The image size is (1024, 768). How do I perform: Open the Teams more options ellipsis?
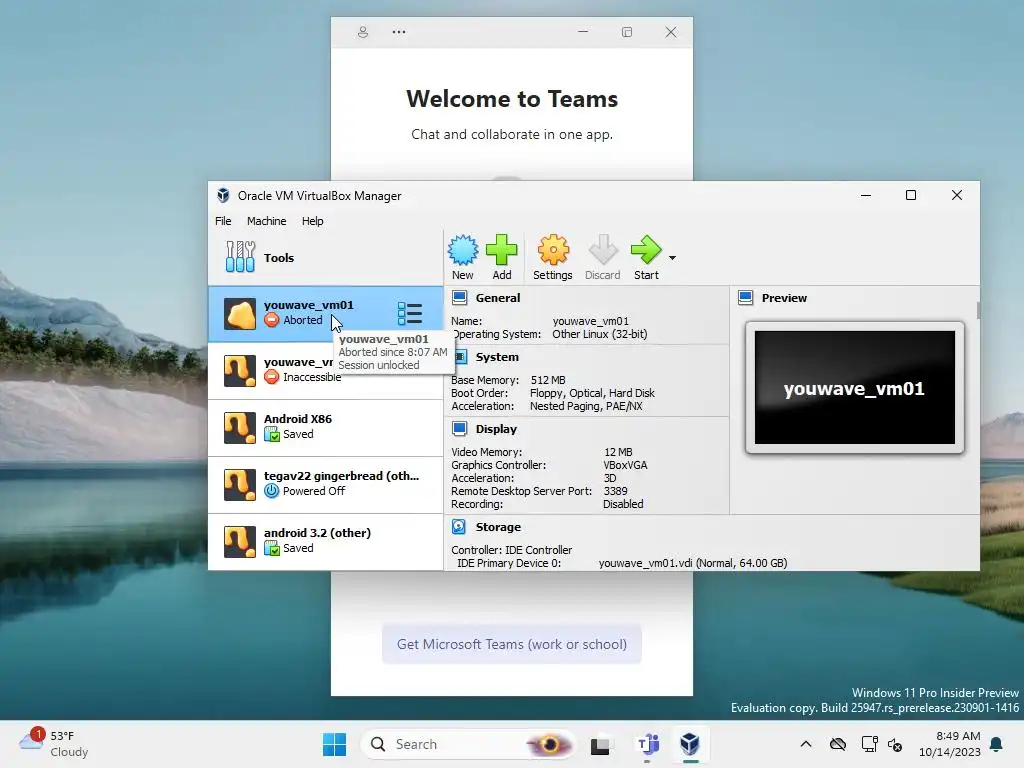click(399, 32)
